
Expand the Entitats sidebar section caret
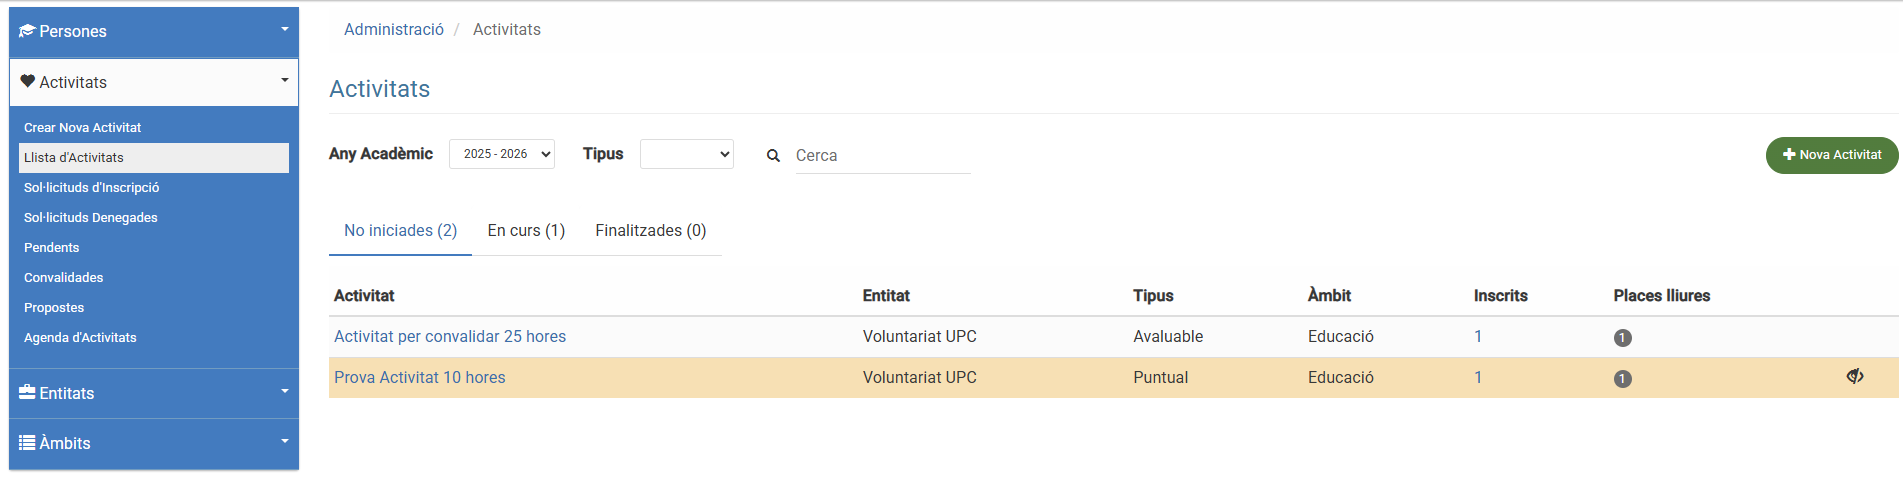[x=284, y=392]
